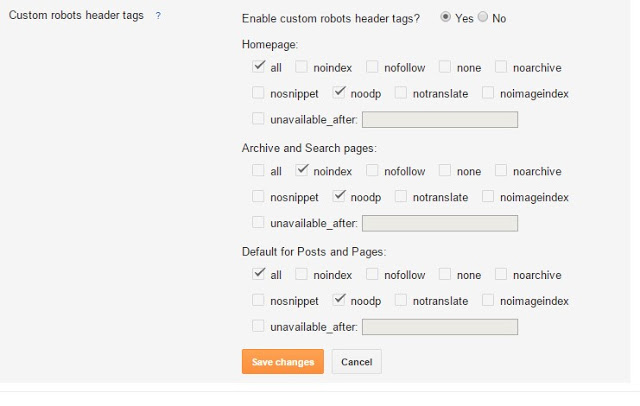Screen dimensions: 640x406
Task: Open the Custom robots header tags help icon
Action: pyautogui.click(x=158, y=16)
